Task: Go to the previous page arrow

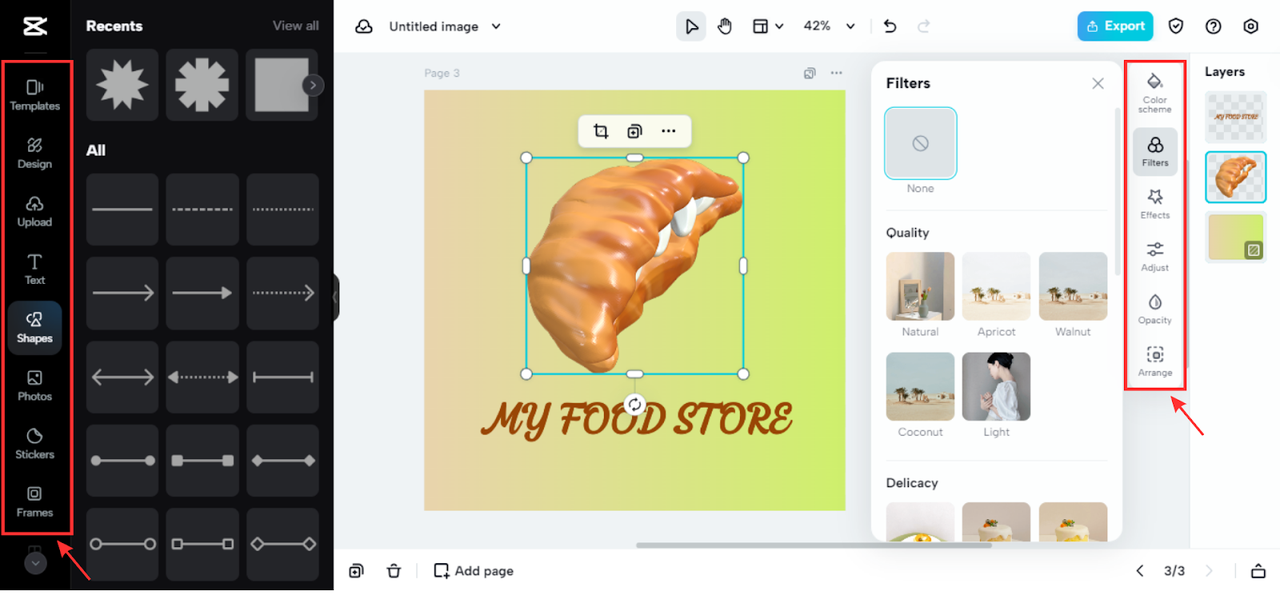Action: [1140, 571]
